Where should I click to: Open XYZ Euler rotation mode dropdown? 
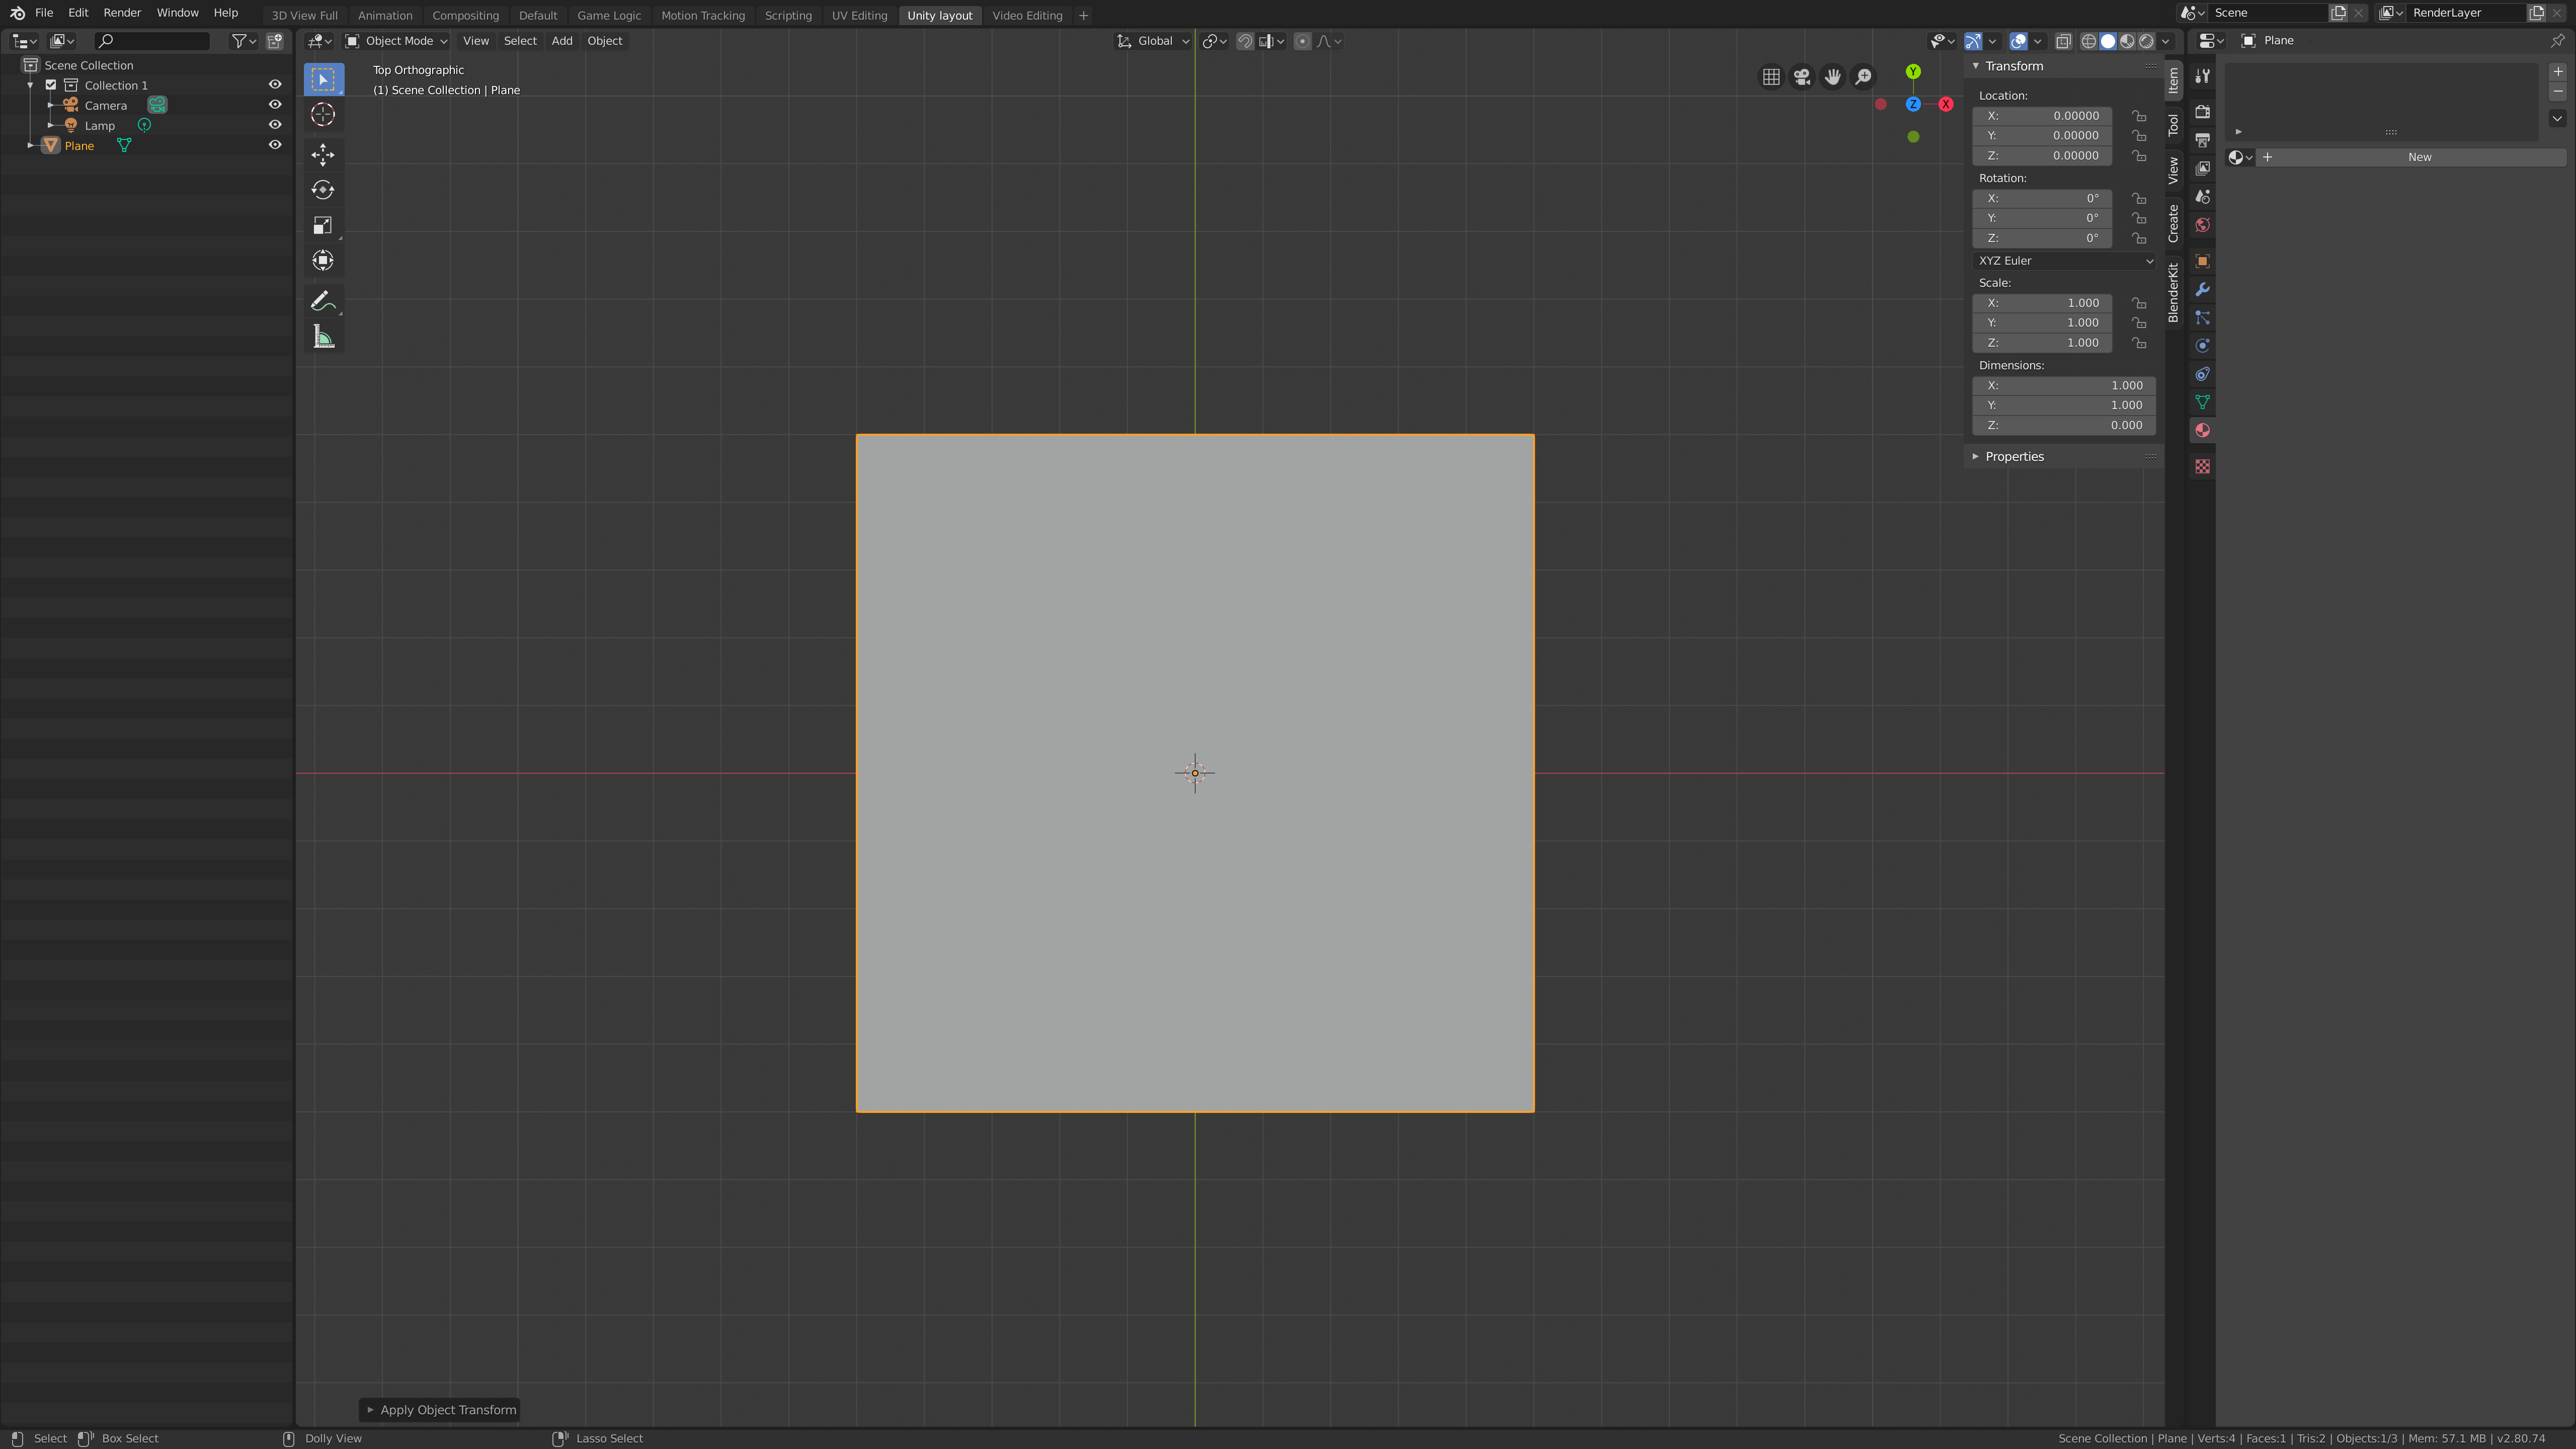2065,261
